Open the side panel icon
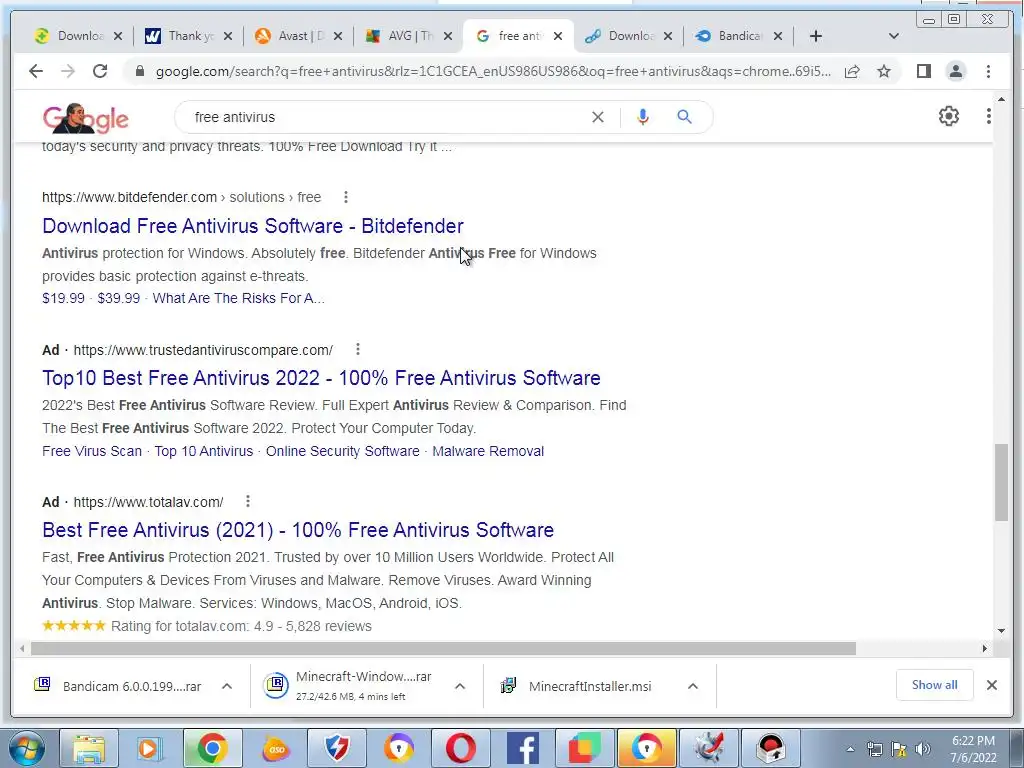Viewport: 1024px width, 768px height. click(923, 71)
